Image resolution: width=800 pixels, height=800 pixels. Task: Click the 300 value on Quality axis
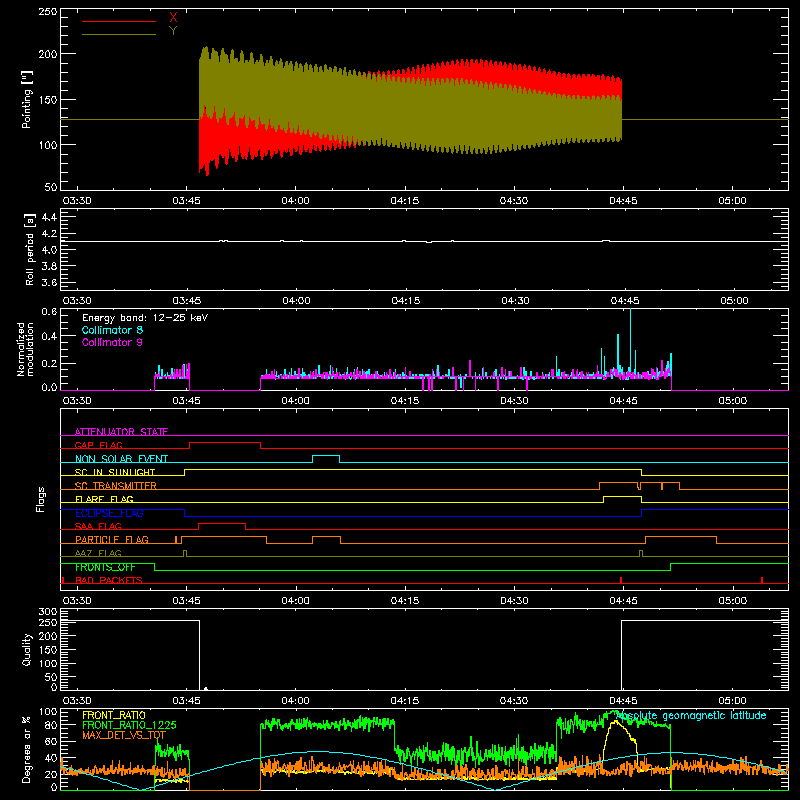pyautogui.click(x=48, y=611)
